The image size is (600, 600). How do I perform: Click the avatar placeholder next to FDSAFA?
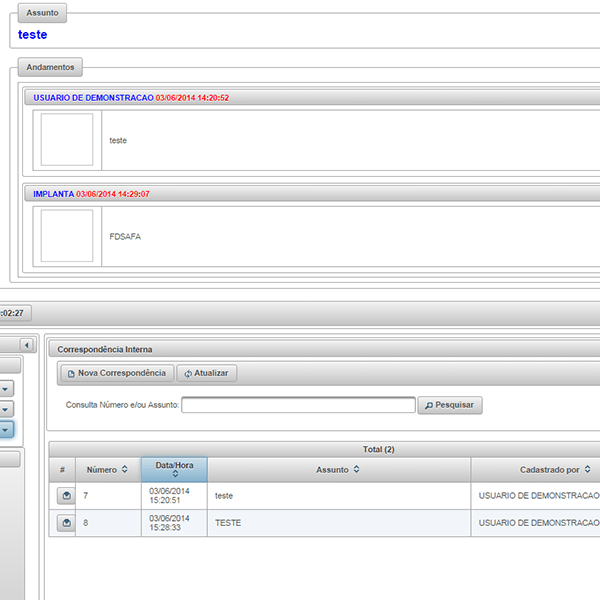(67, 236)
